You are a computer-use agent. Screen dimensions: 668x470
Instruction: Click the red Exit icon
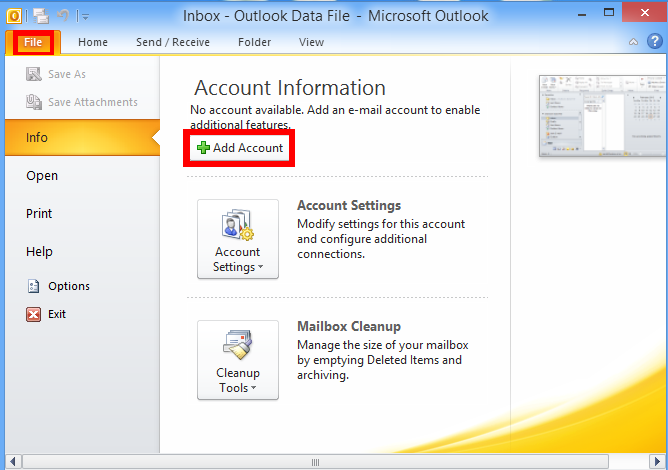(x=33, y=313)
